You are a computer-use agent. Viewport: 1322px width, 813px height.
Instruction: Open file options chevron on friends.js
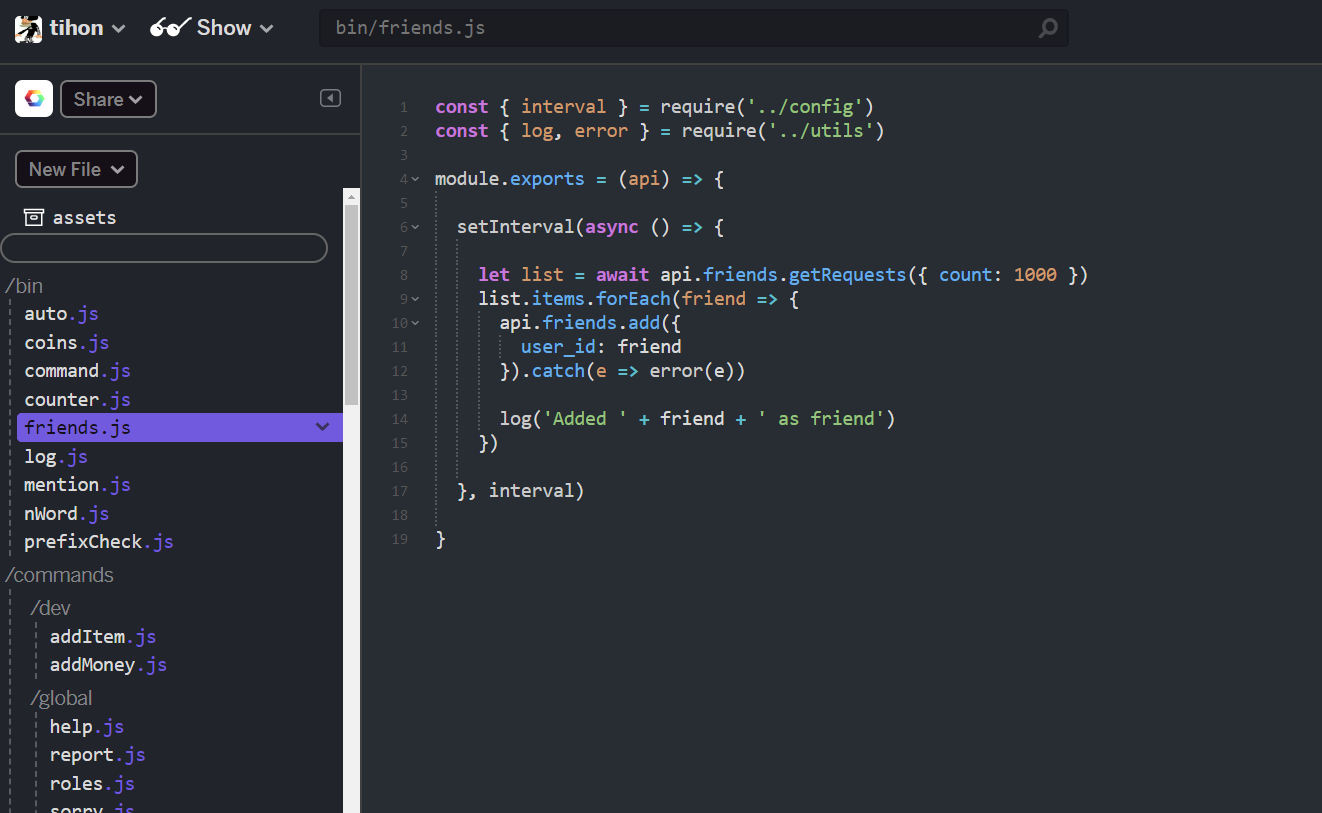pos(322,427)
